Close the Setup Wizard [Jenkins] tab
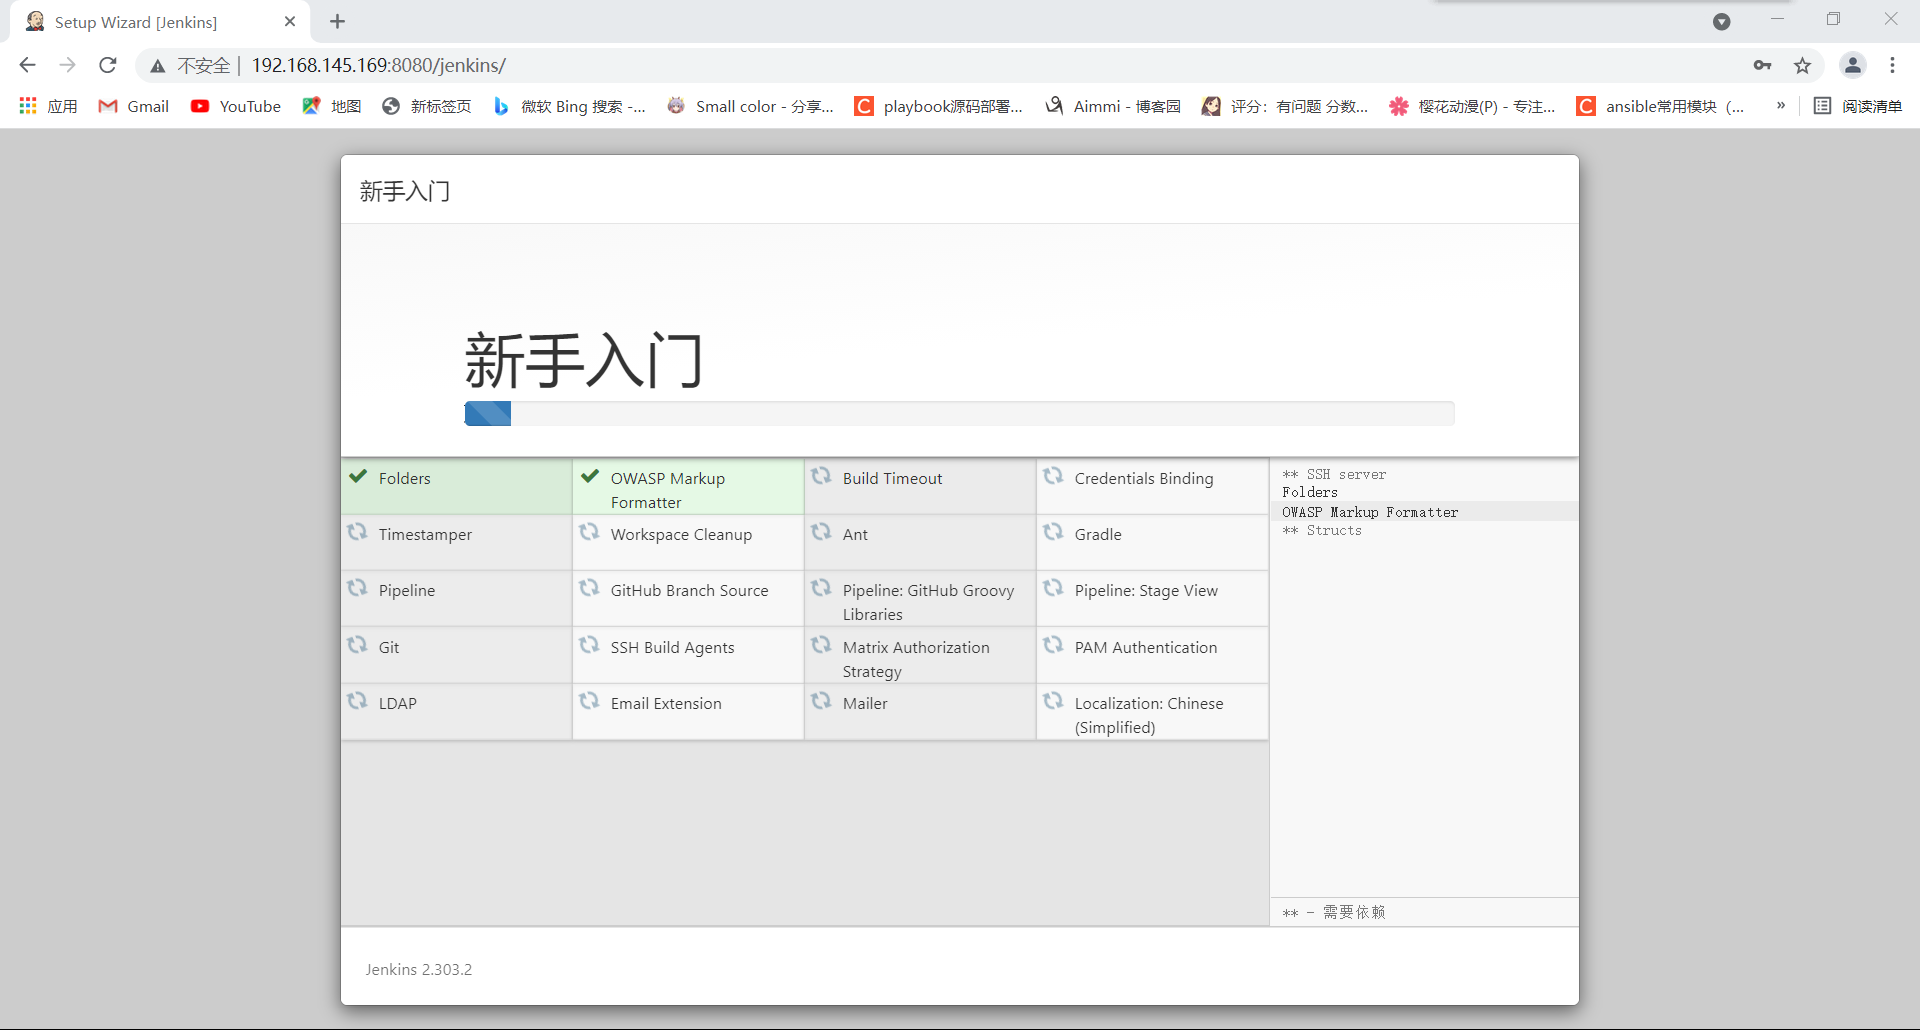This screenshot has width=1920, height=1030. [x=290, y=21]
